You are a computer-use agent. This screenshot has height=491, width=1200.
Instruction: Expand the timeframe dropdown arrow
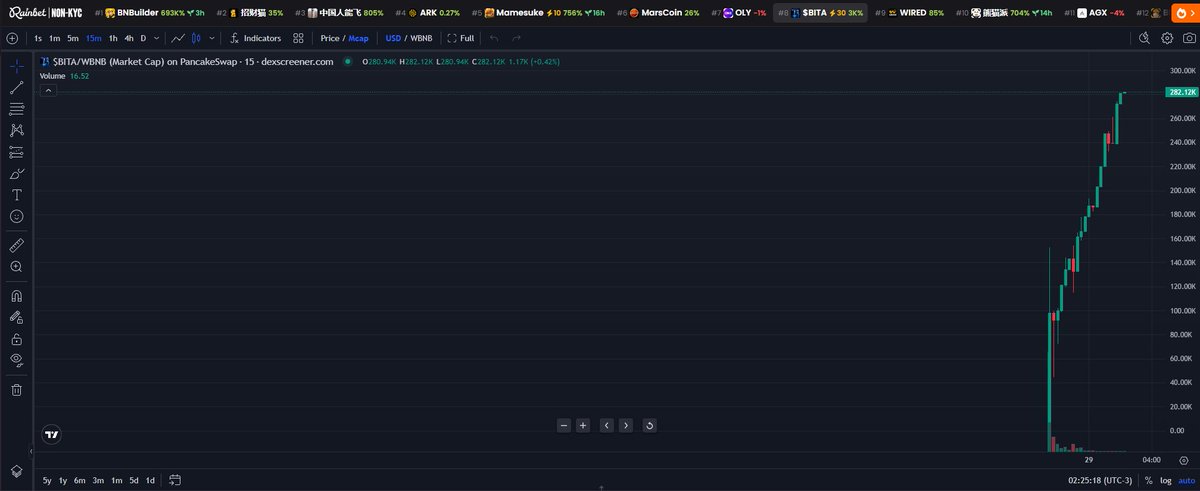pos(155,38)
